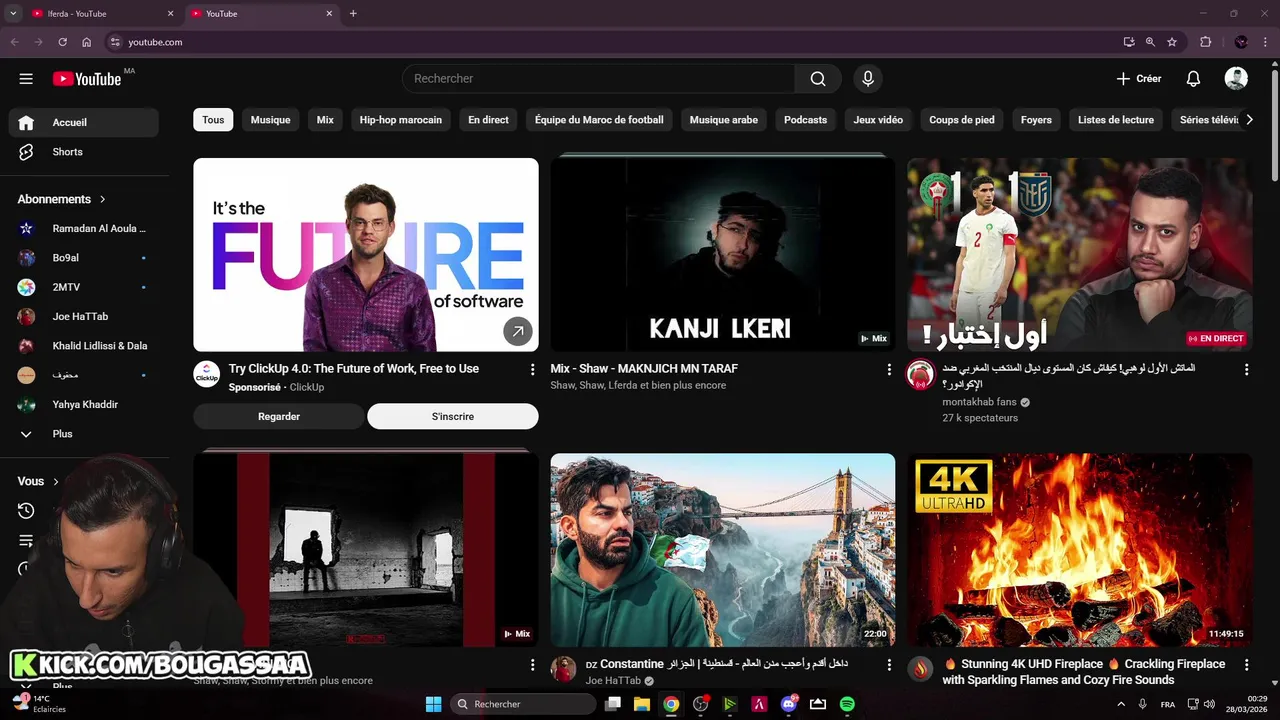Open Mix - Shaw - MAKNJICH MN TARAF title
1280x720 pixels.
[x=644, y=369]
